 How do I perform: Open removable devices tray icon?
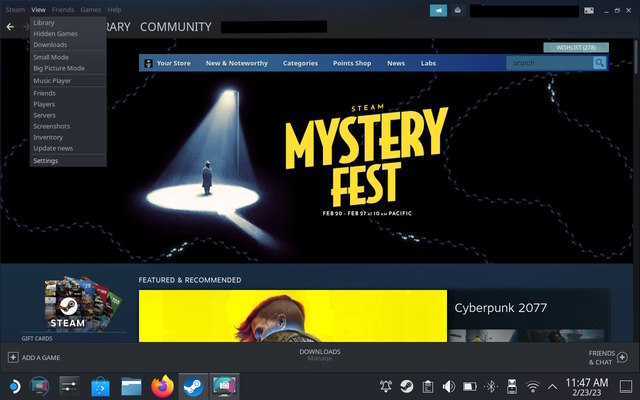pos(512,386)
